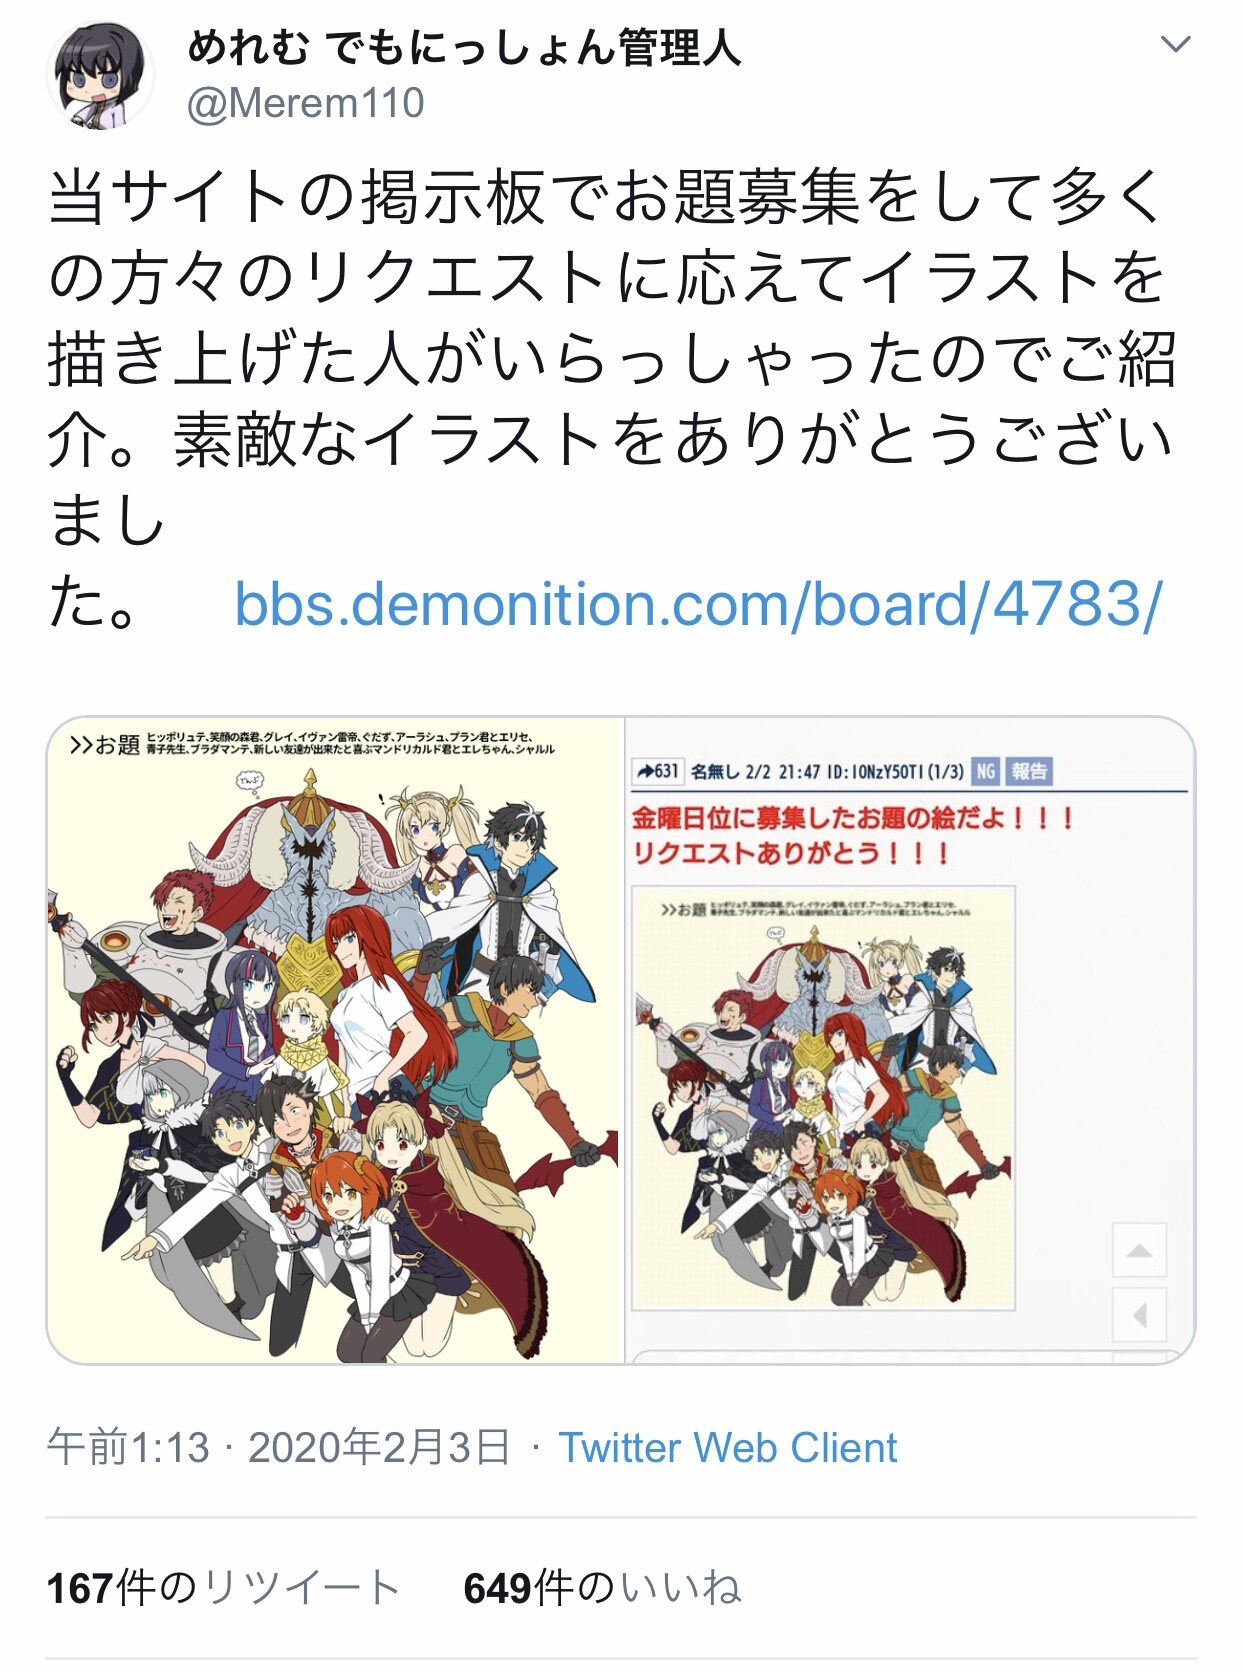
Task: Open the Twitter Web Client source link
Action: [728, 1448]
